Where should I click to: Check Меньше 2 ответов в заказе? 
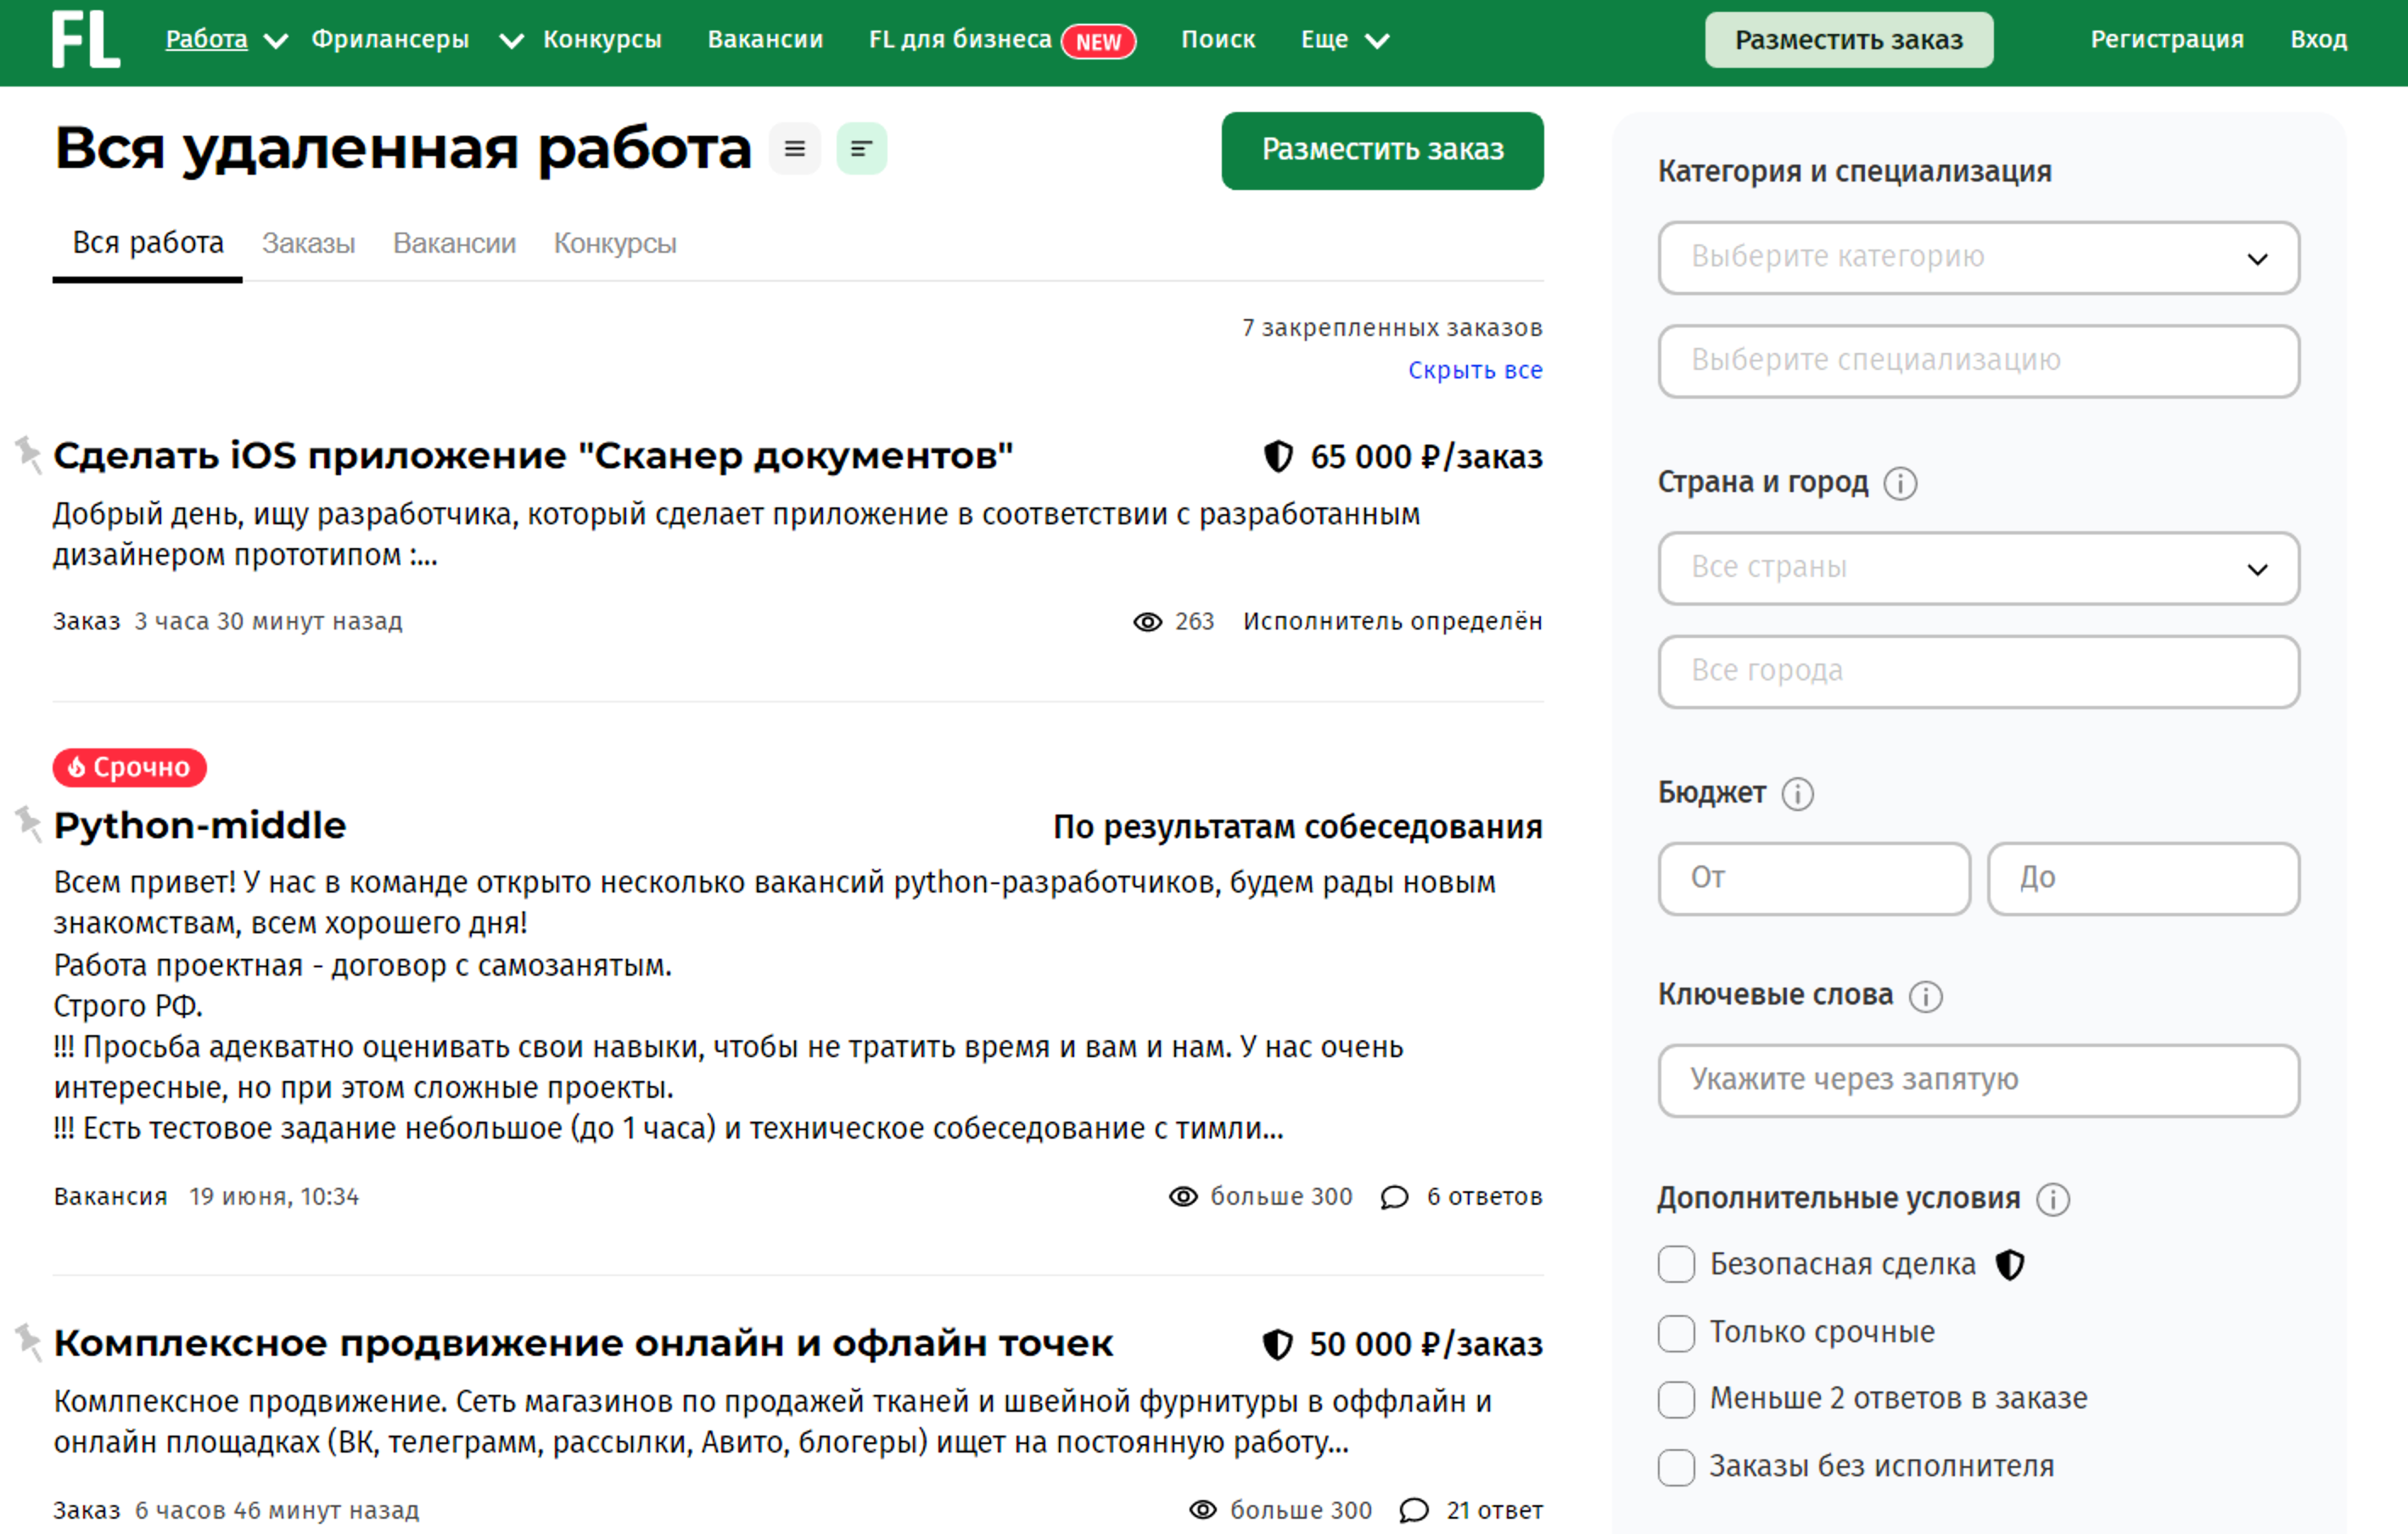(x=1676, y=1399)
